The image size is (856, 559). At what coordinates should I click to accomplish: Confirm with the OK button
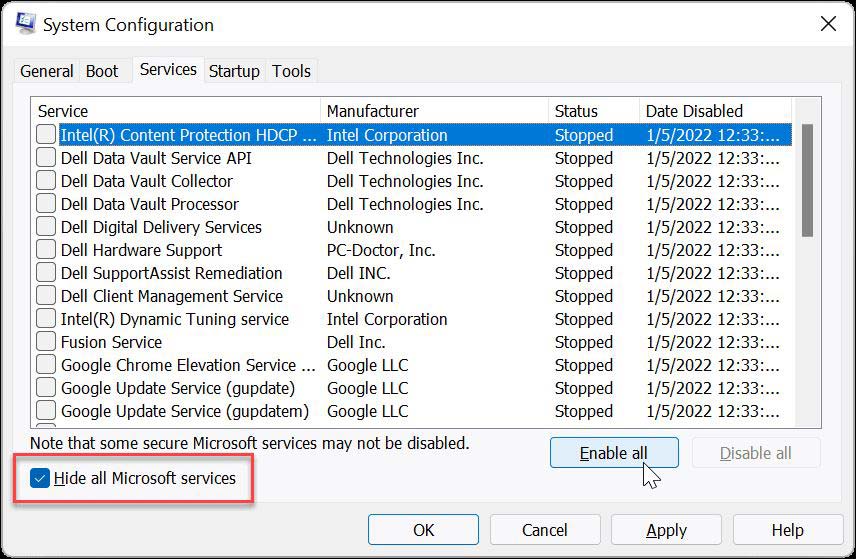(x=423, y=530)
